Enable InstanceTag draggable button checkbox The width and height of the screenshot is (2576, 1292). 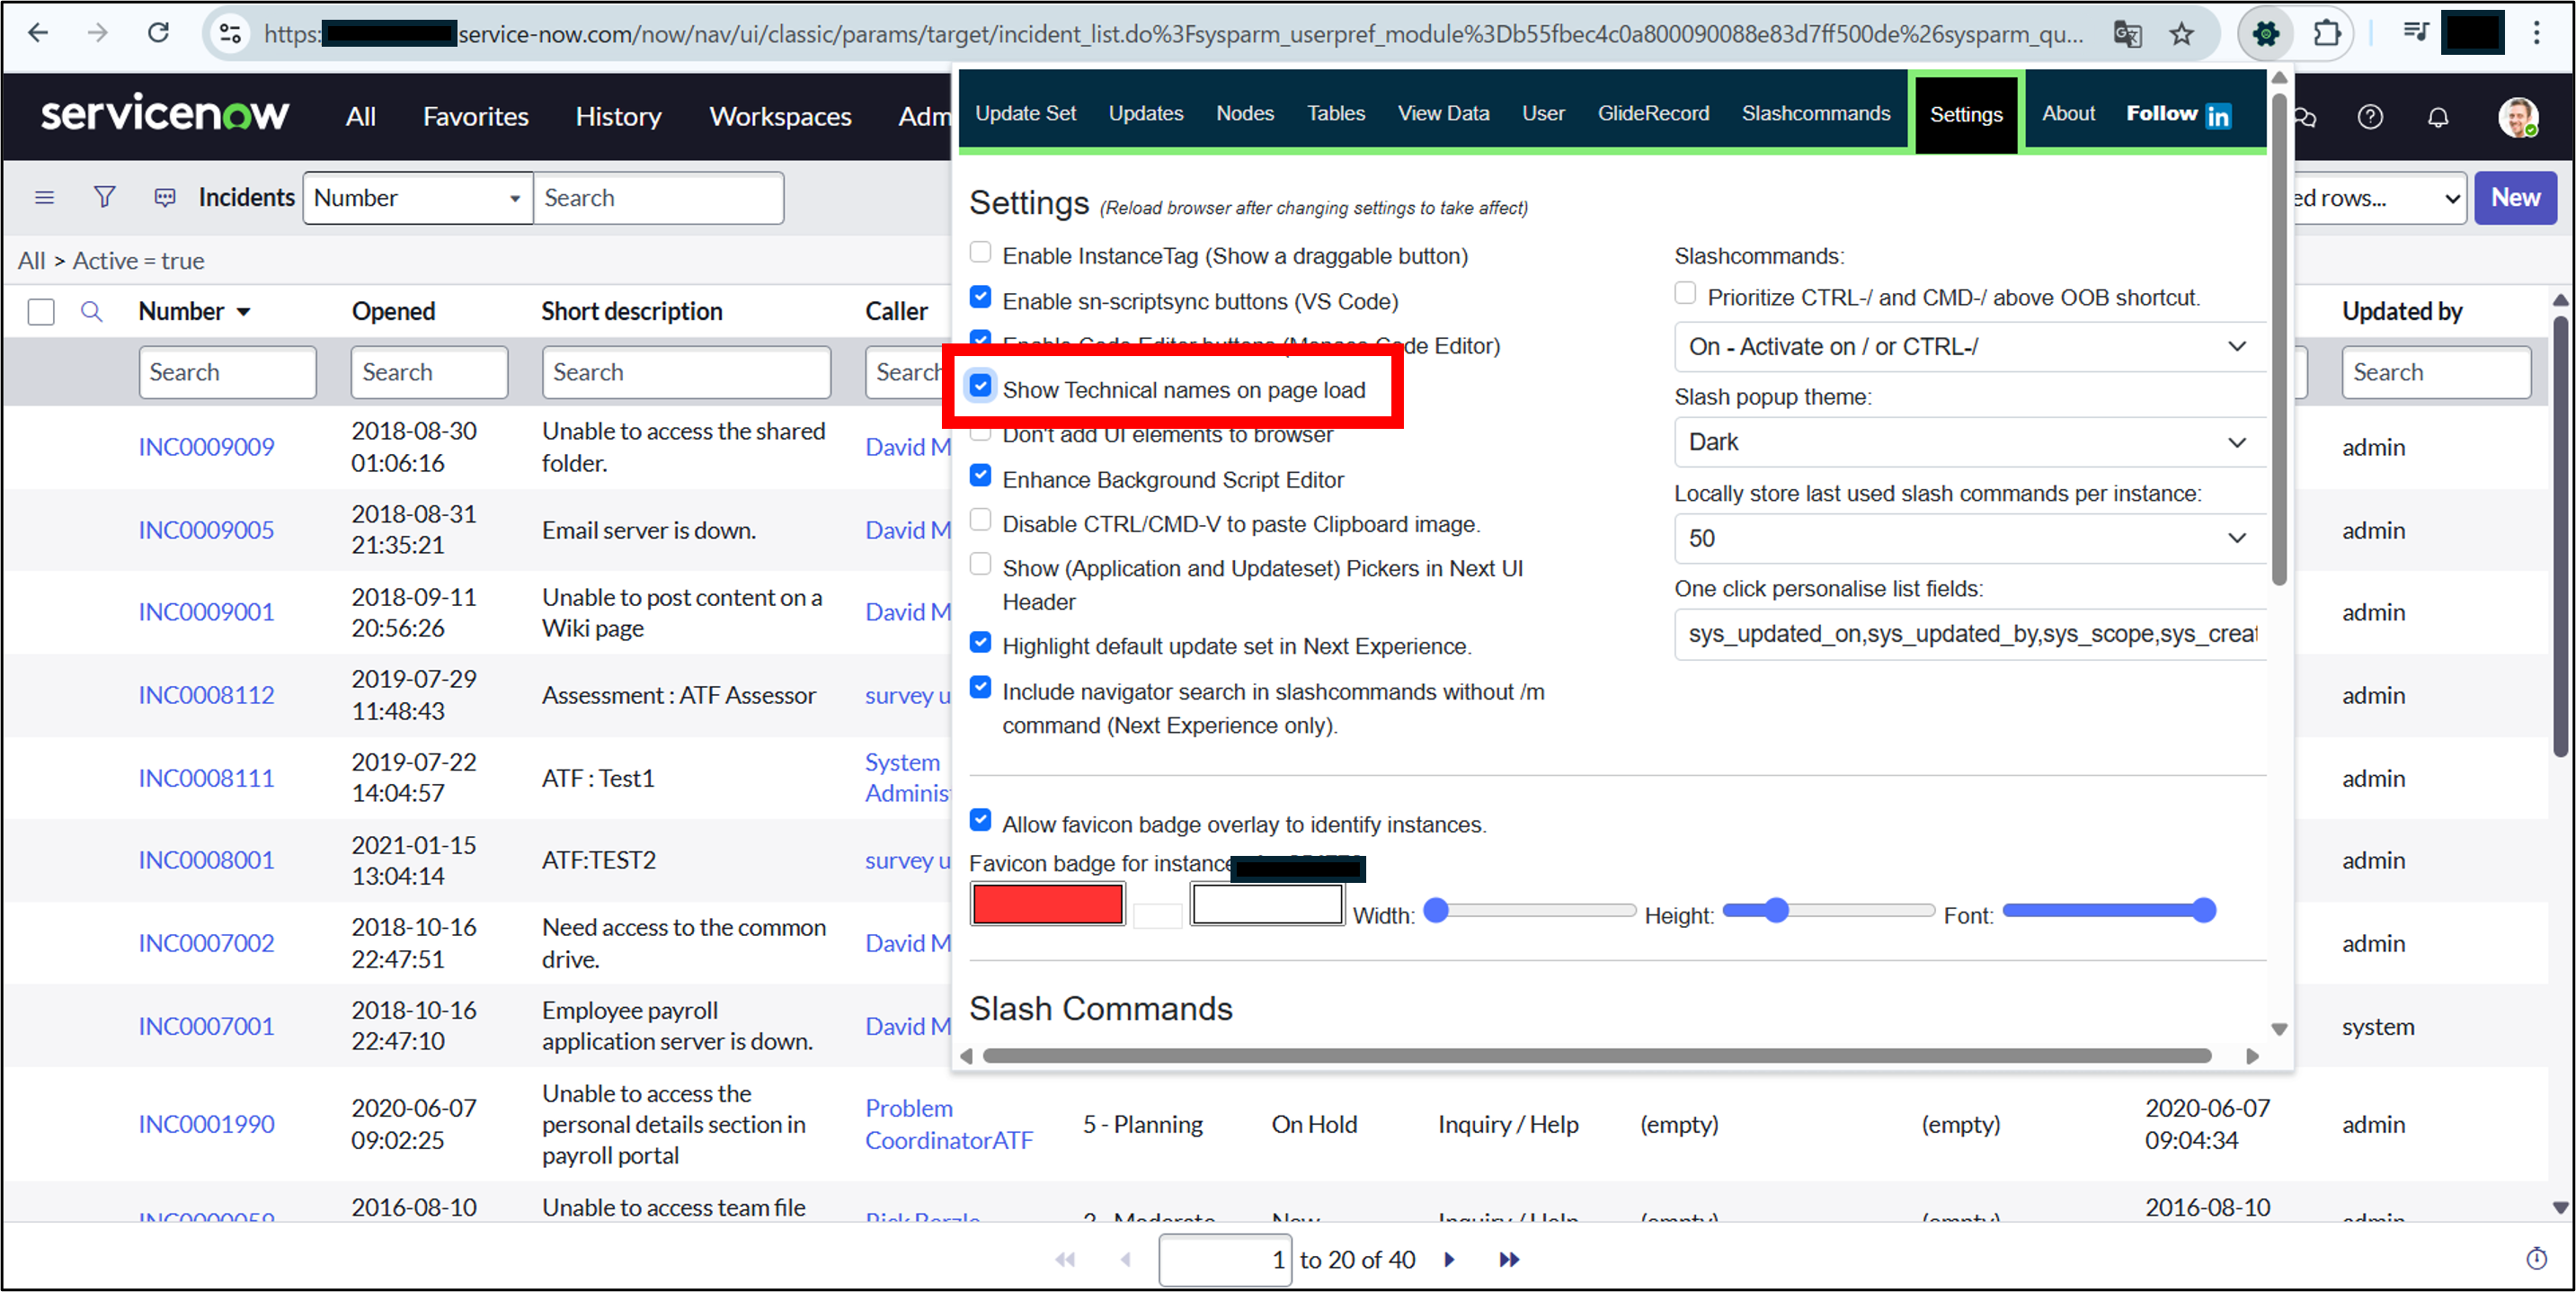[x=981, y=252]
